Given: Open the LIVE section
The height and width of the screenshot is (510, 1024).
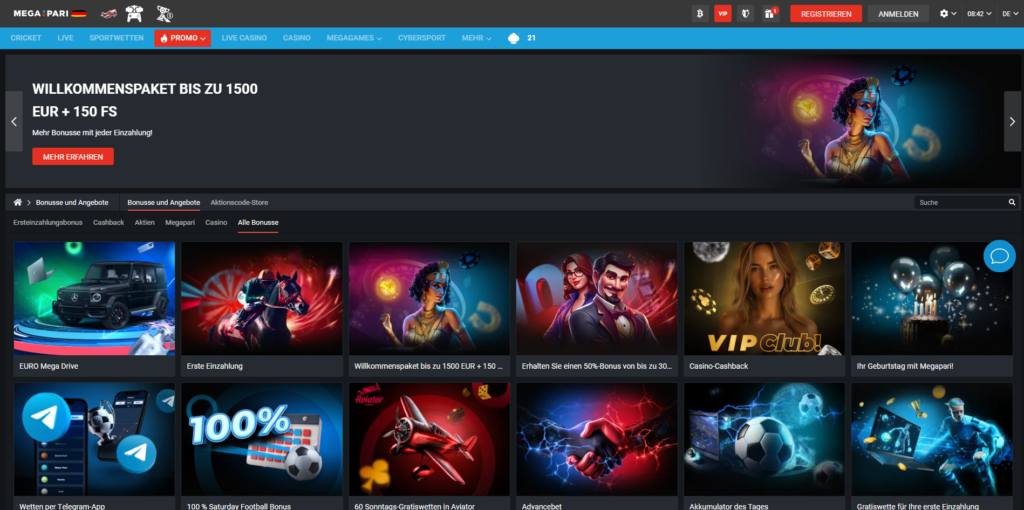Looking at the screenshot, I should pos(65,39).
